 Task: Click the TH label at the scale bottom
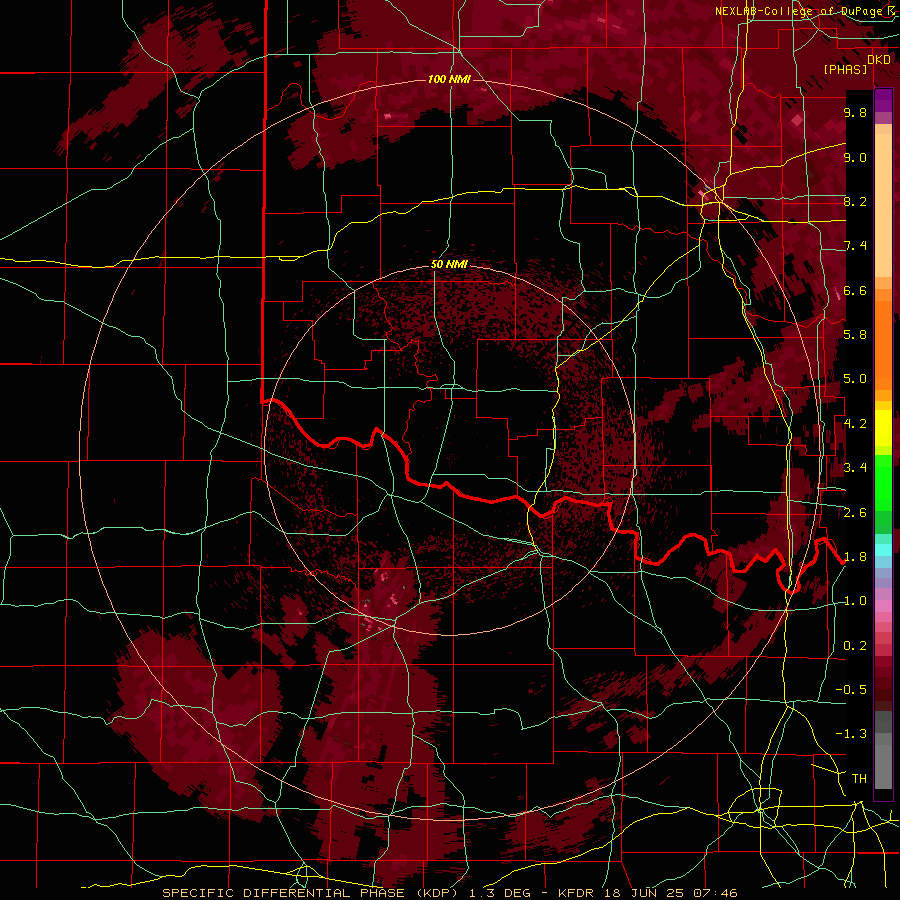click(859, 779)
